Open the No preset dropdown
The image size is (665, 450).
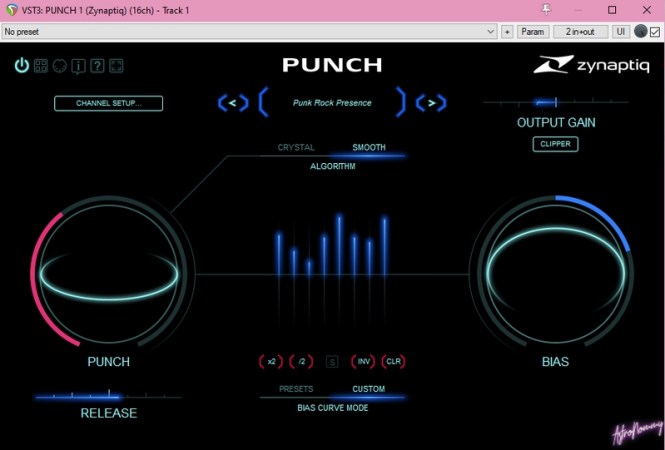[249, 31]
